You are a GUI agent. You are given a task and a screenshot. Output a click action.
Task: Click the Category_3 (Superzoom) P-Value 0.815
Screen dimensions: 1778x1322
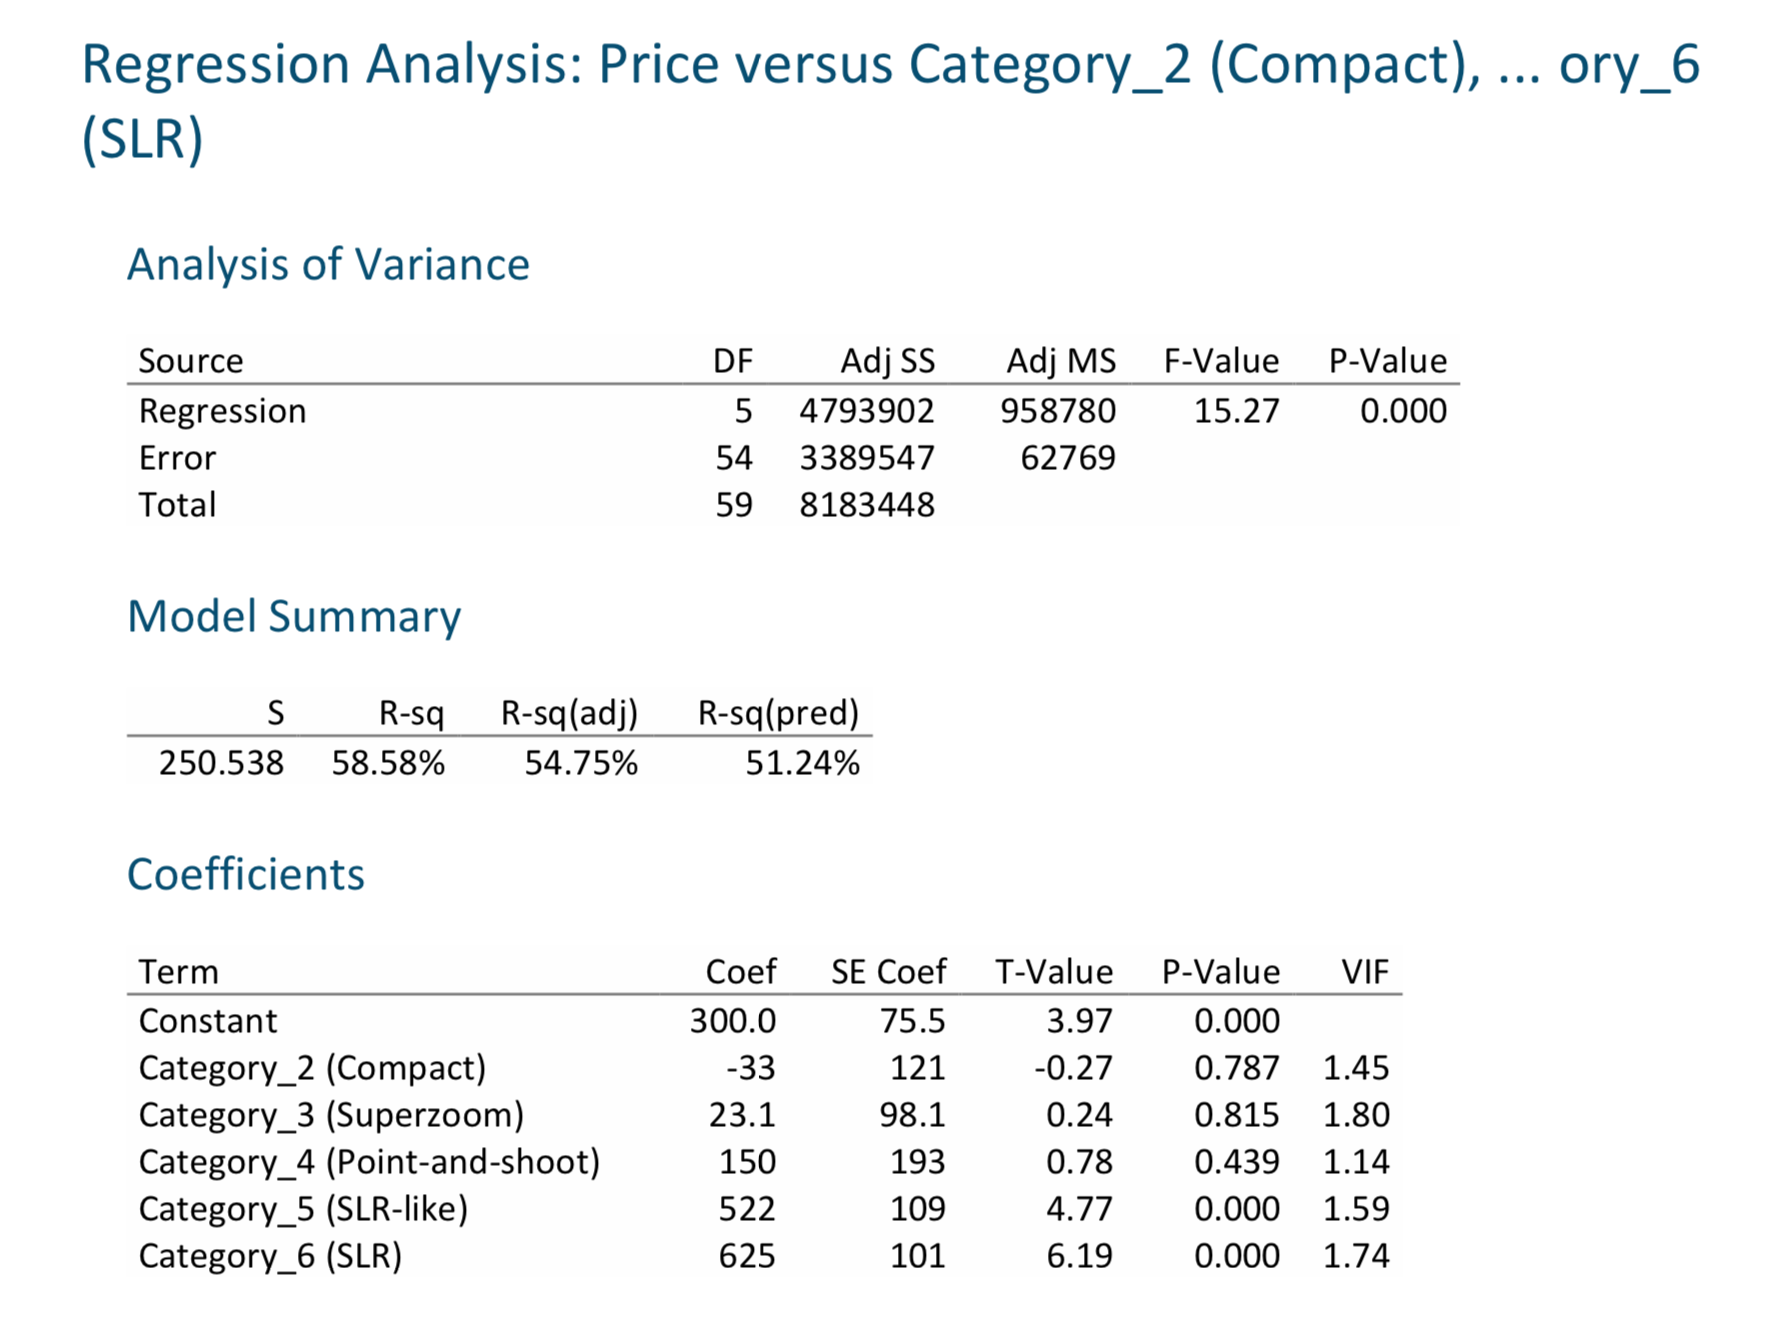pyautogui.click(x=1236, y=1115)
